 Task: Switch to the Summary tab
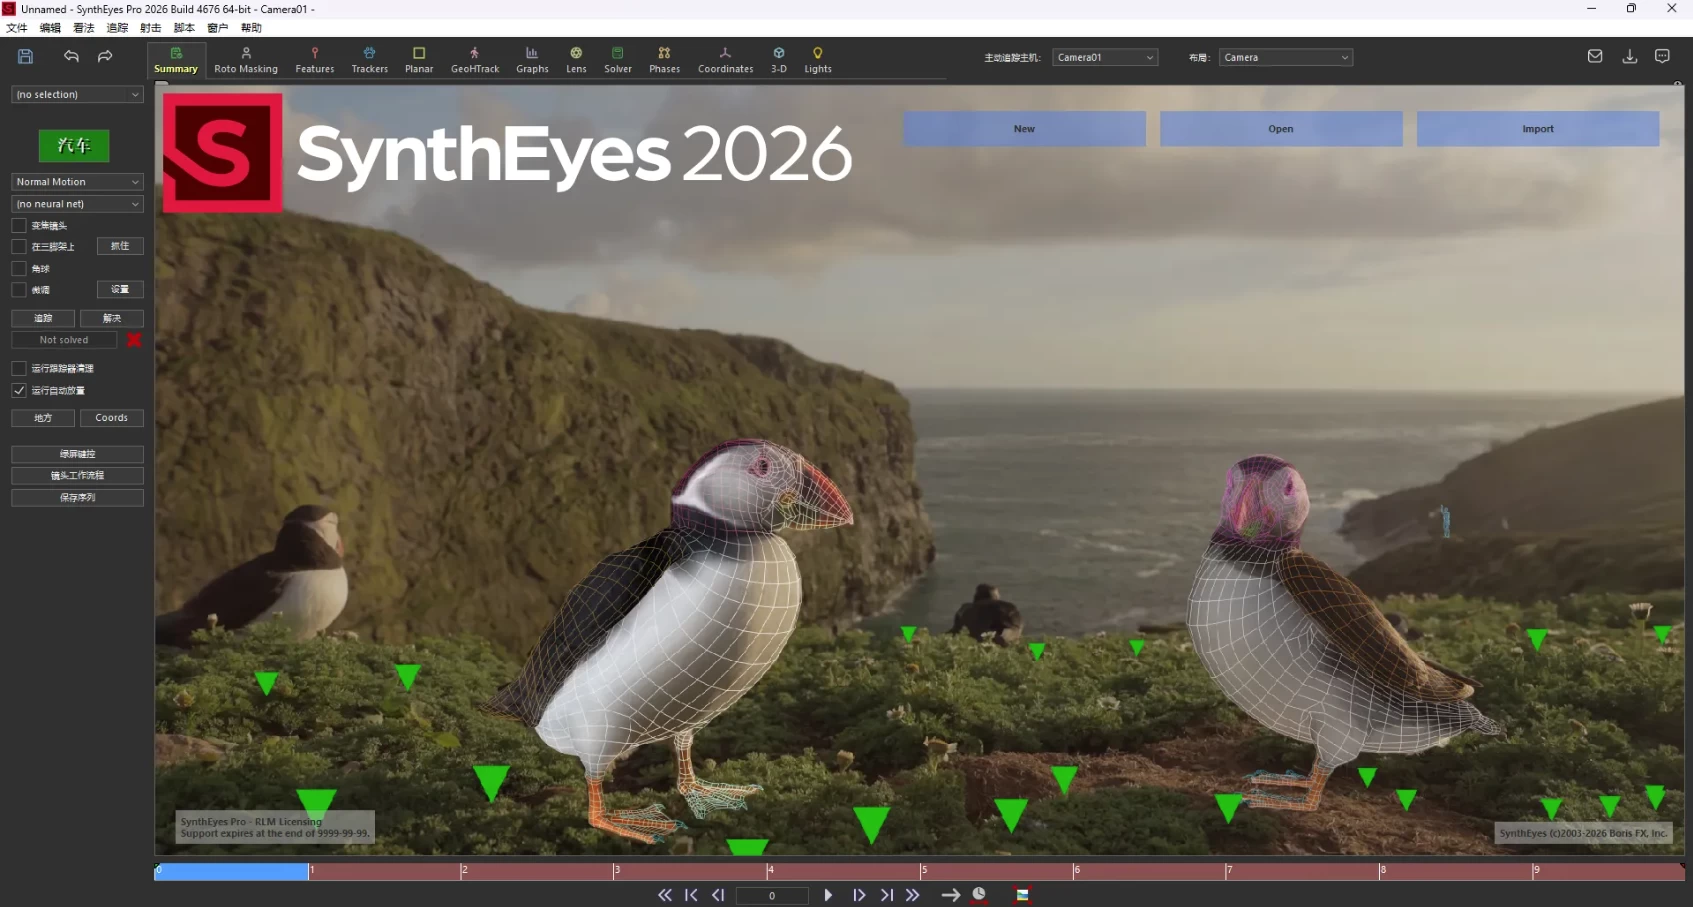click(x=176, y=60)
